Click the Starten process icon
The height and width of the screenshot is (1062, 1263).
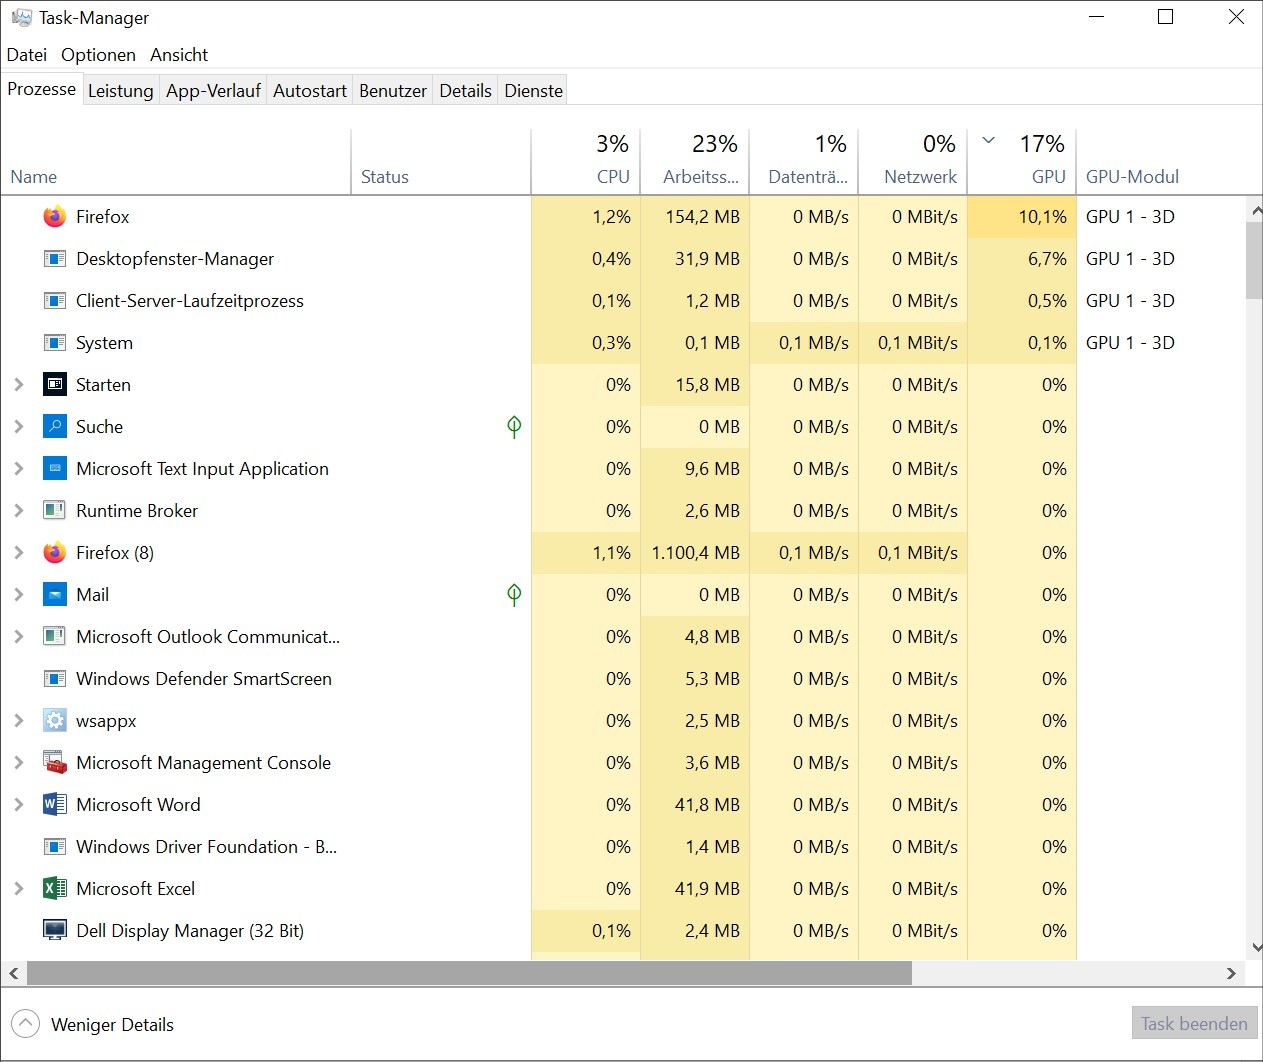coord(55,385)
